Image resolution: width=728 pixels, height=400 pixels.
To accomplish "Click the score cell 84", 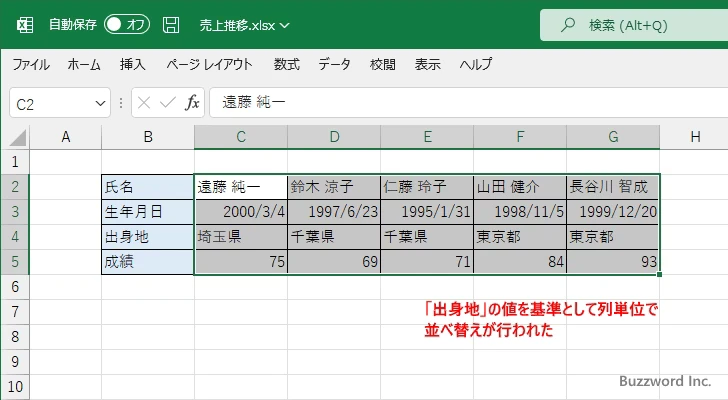I will 520,262.
